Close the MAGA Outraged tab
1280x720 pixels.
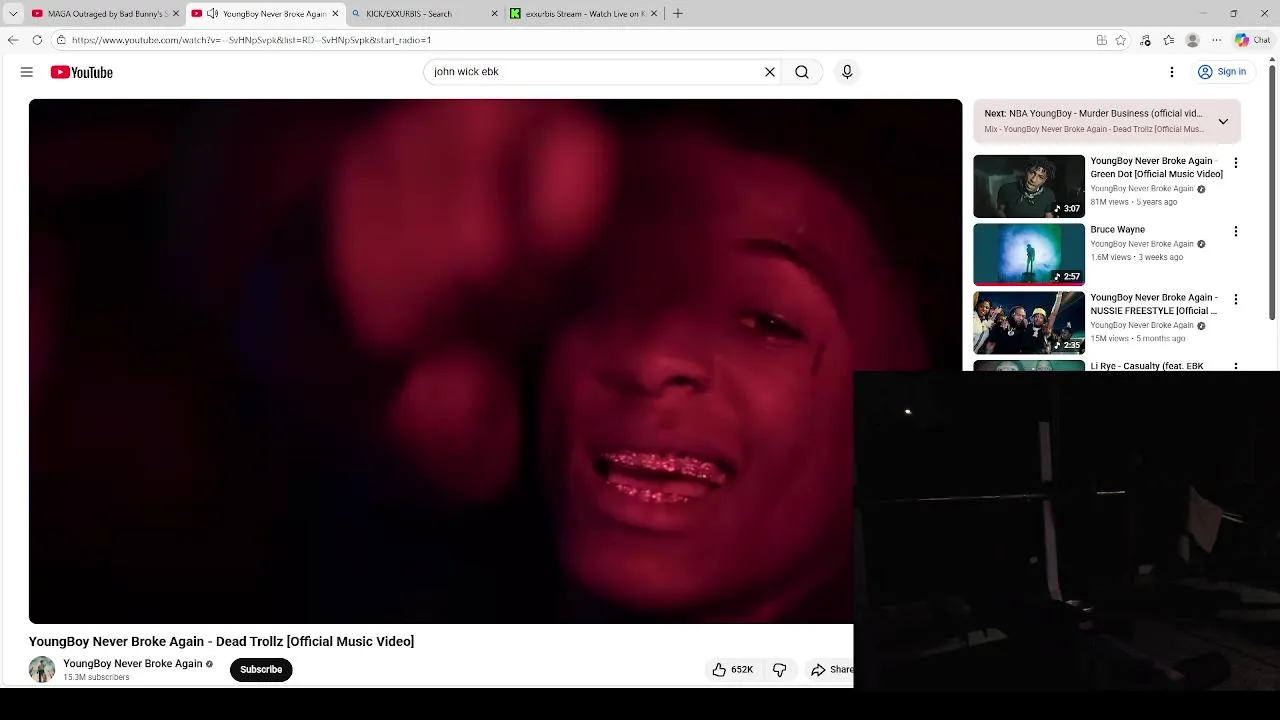click(176, 14)
